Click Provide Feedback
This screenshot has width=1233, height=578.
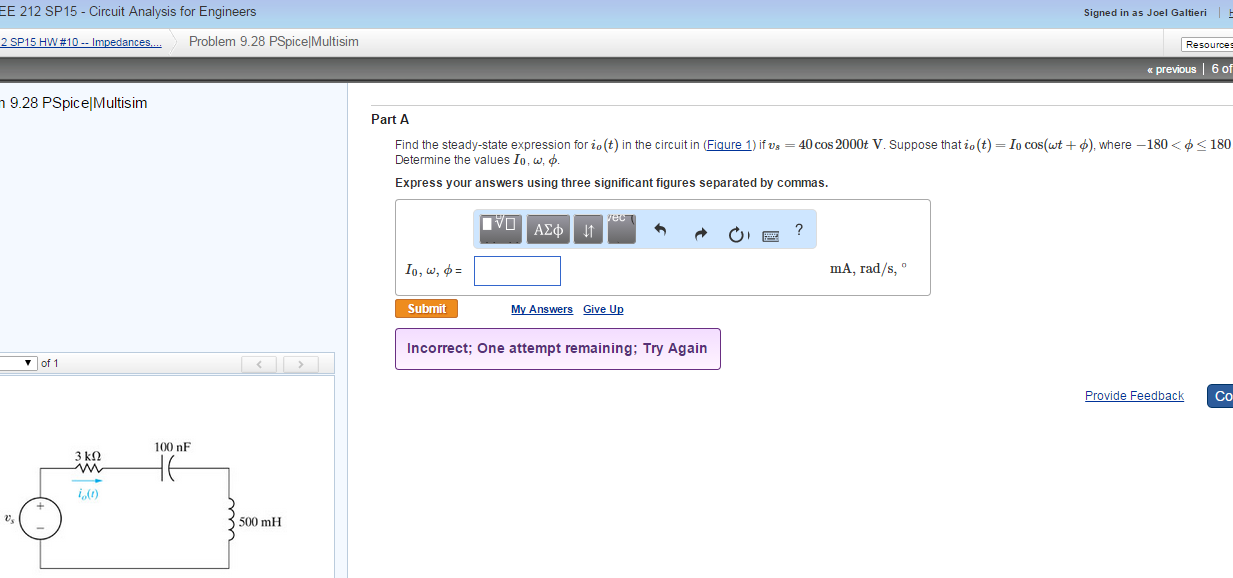point(1134,395)
